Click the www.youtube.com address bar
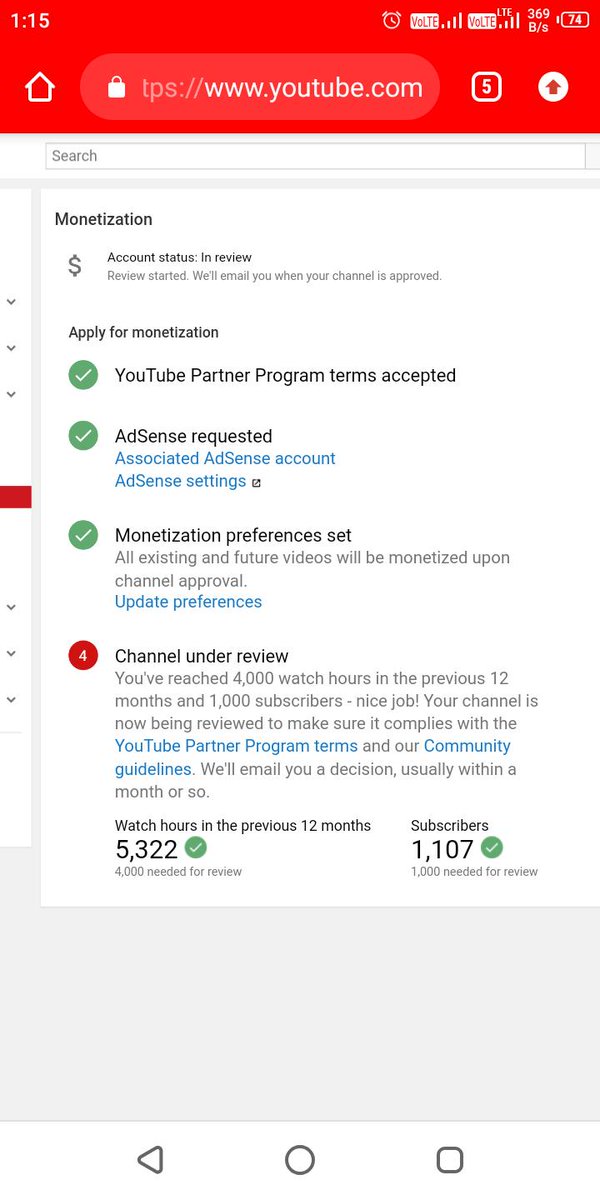This screenshot has width=600, height=1200. [x=260, y=88]
